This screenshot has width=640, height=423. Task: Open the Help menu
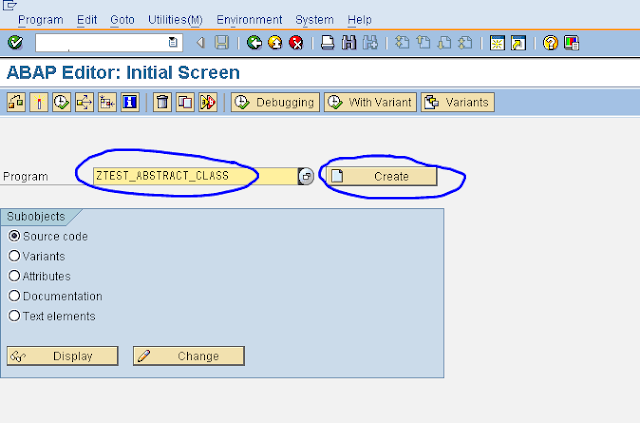tap(359, 20)
